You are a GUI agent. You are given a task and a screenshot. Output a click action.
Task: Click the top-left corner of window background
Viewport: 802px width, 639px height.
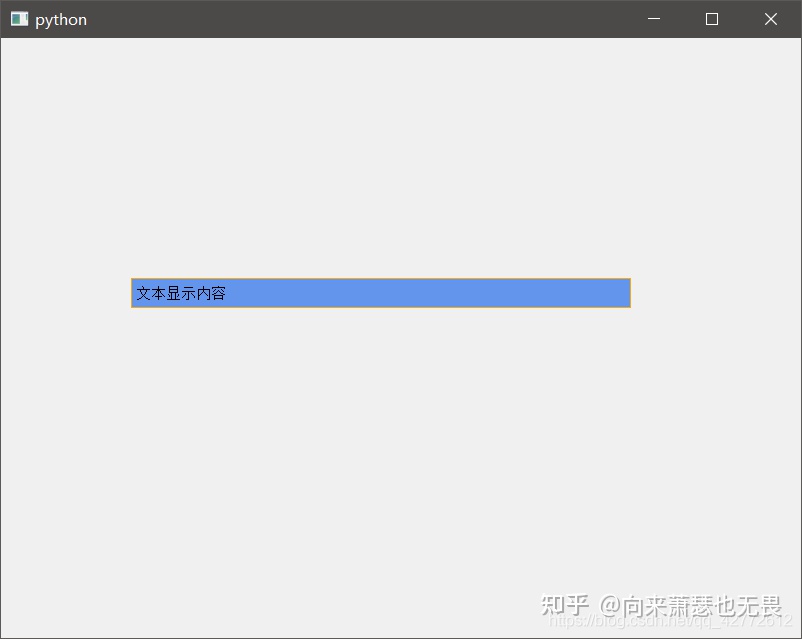click(x=6, y=43)
